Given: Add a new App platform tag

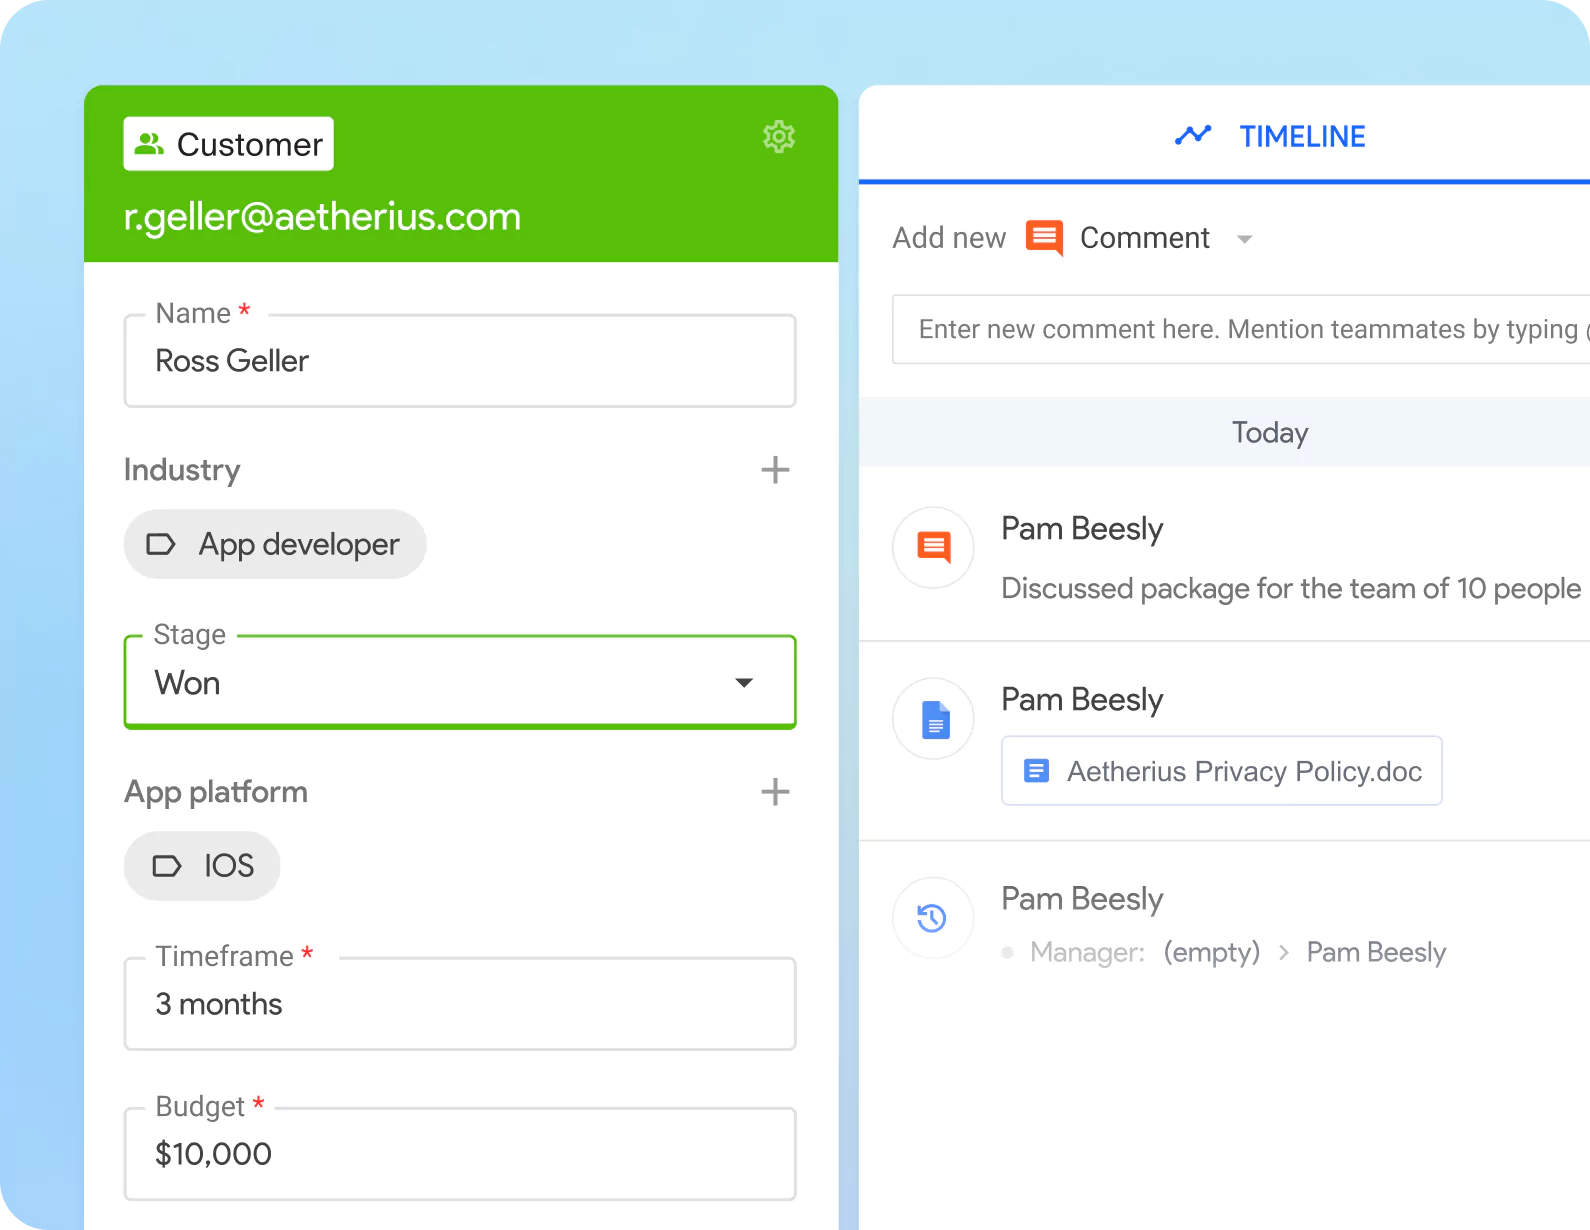Looking at the screenshot, I should 775,792.
